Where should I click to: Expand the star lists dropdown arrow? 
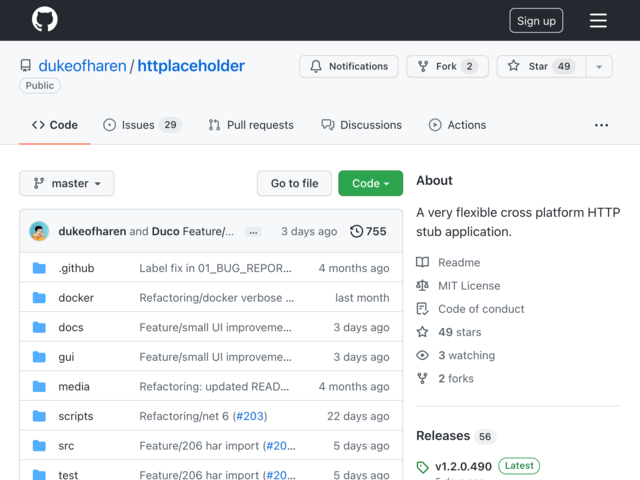point(599,66)
